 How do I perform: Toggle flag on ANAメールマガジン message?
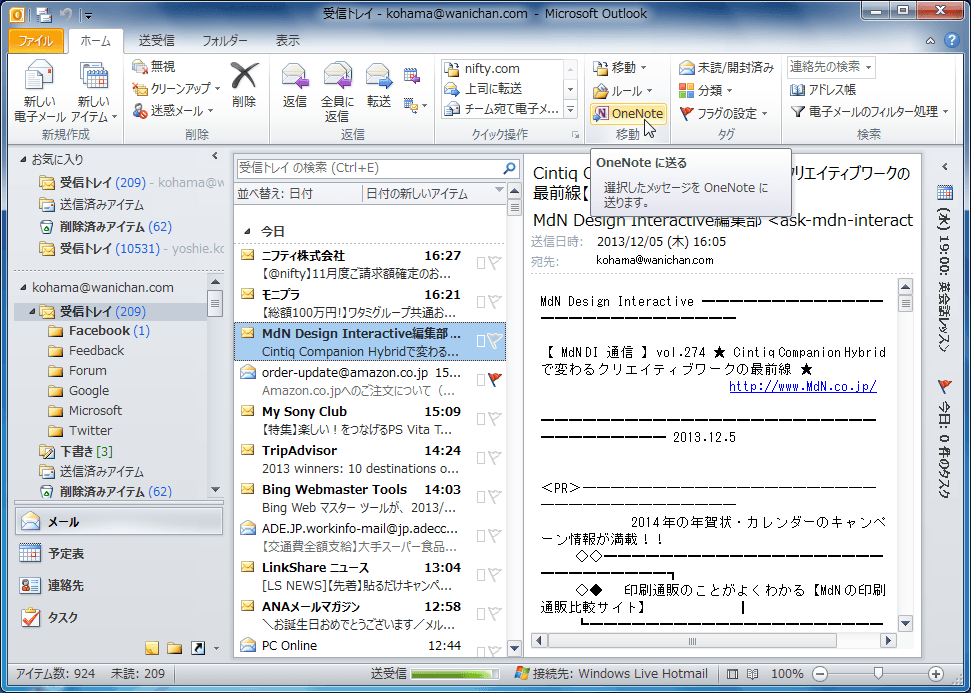(x=494, y=614)
